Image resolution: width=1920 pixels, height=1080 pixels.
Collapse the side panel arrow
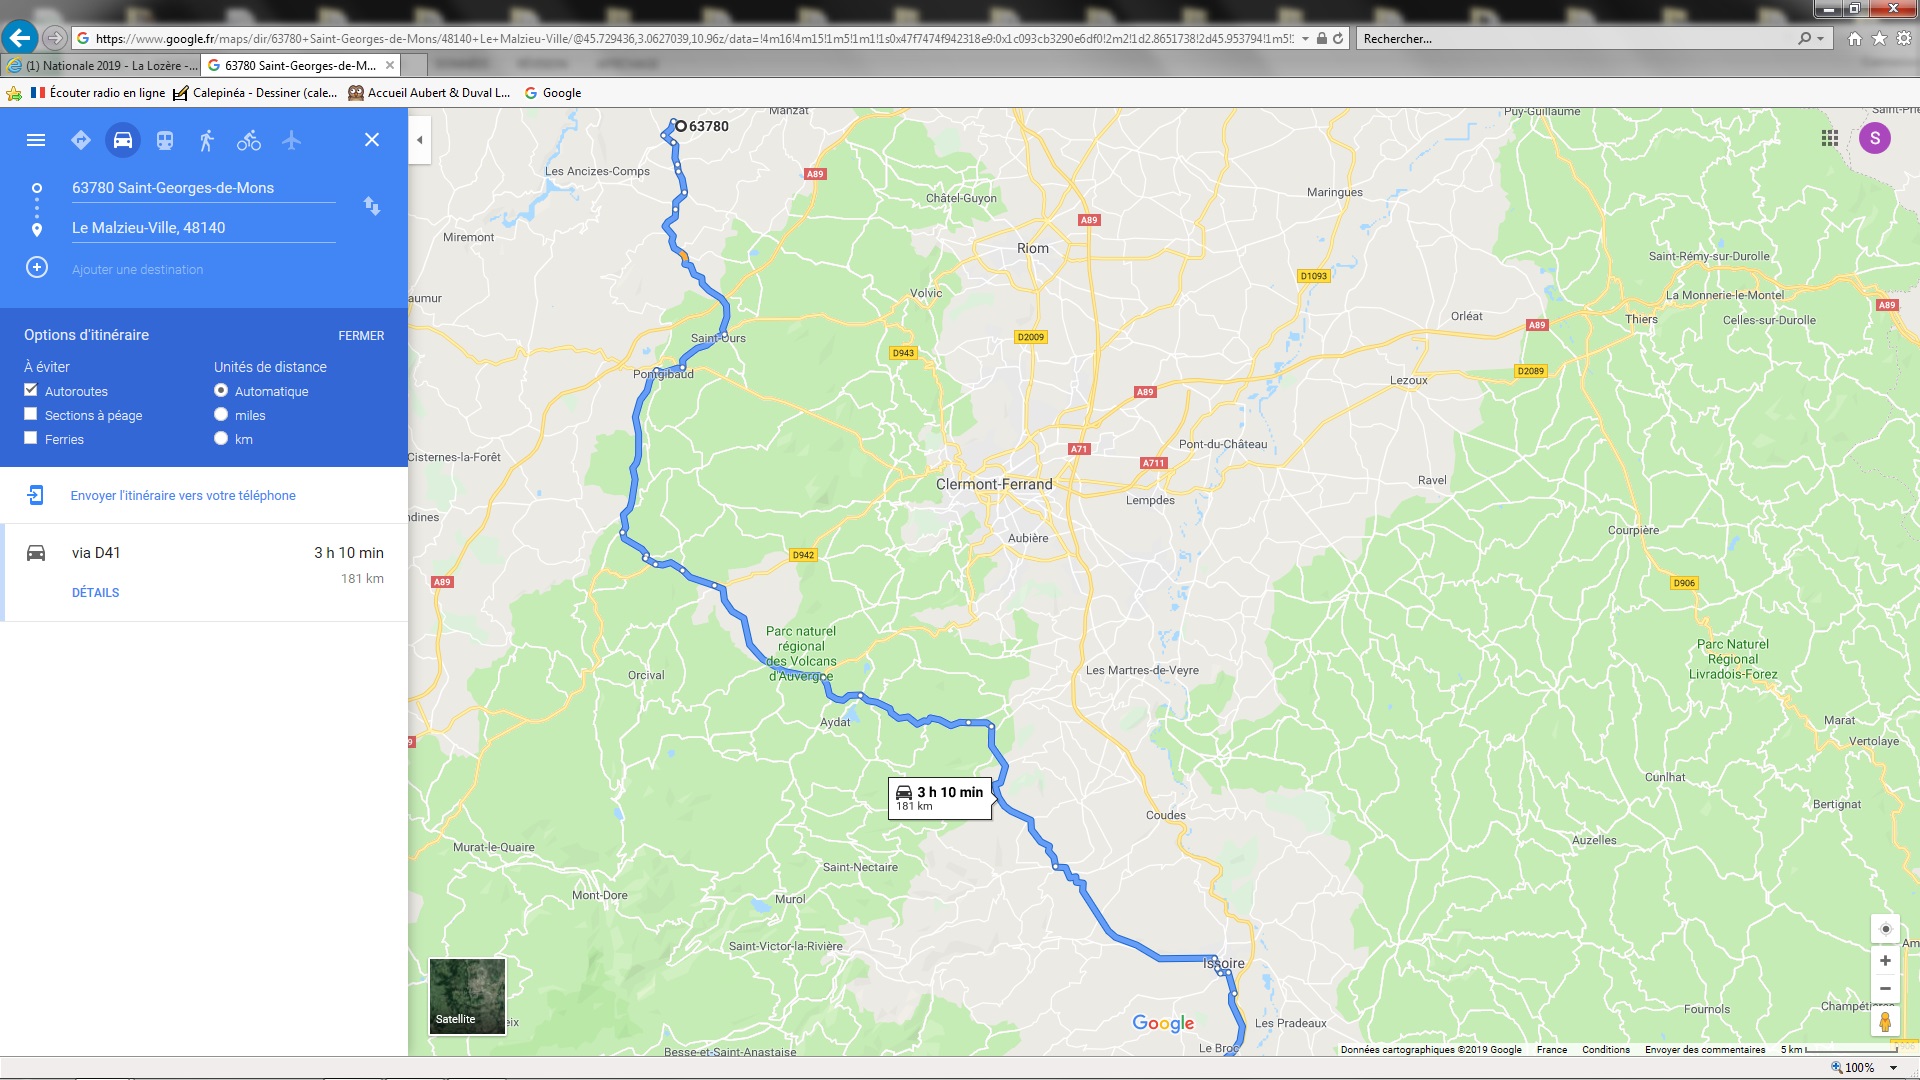[x=420, y=140]
